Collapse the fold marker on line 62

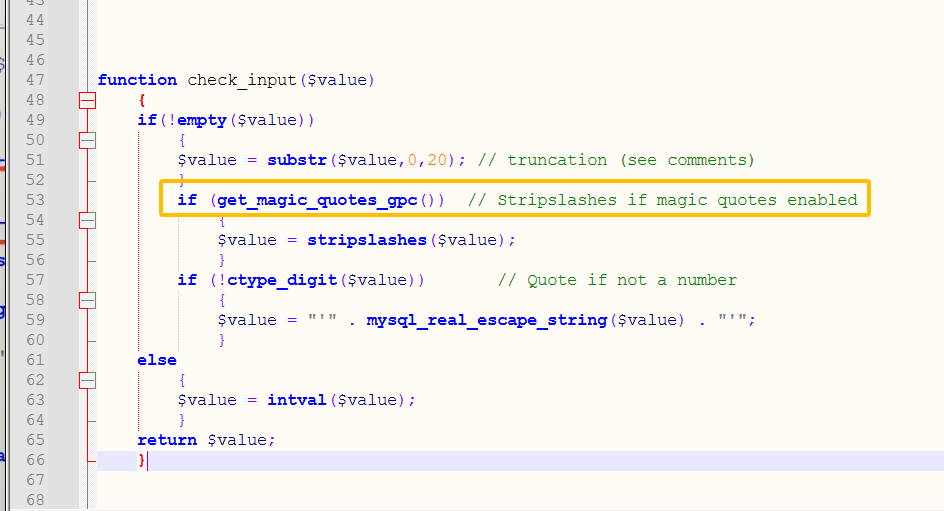pos(87,380)
